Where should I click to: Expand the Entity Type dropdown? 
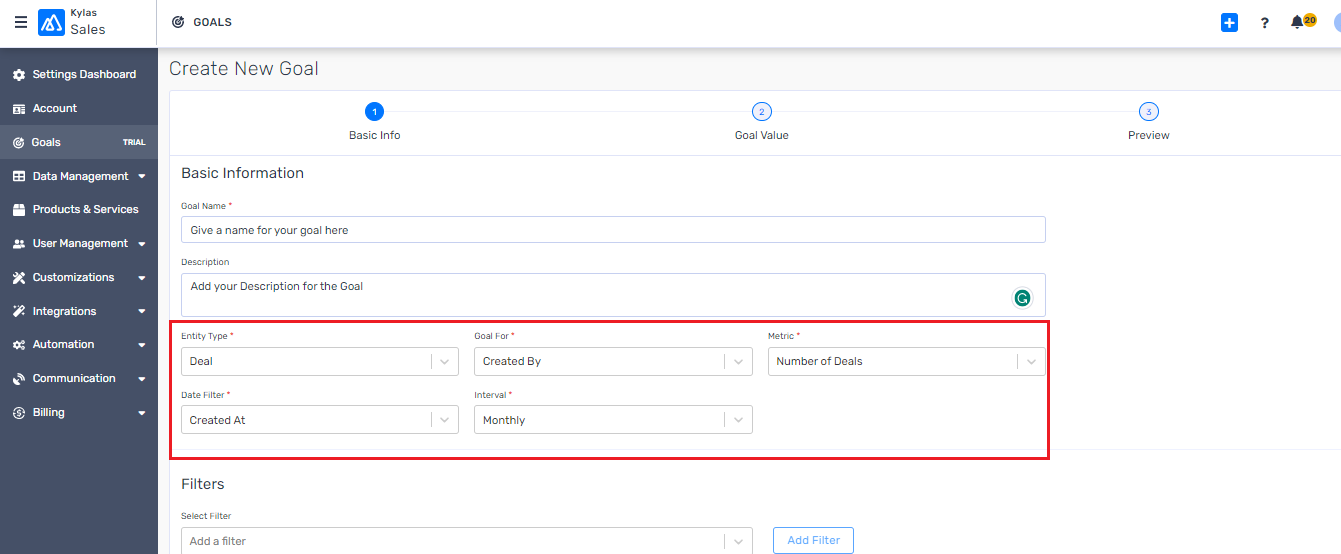(x=320, y=361)
